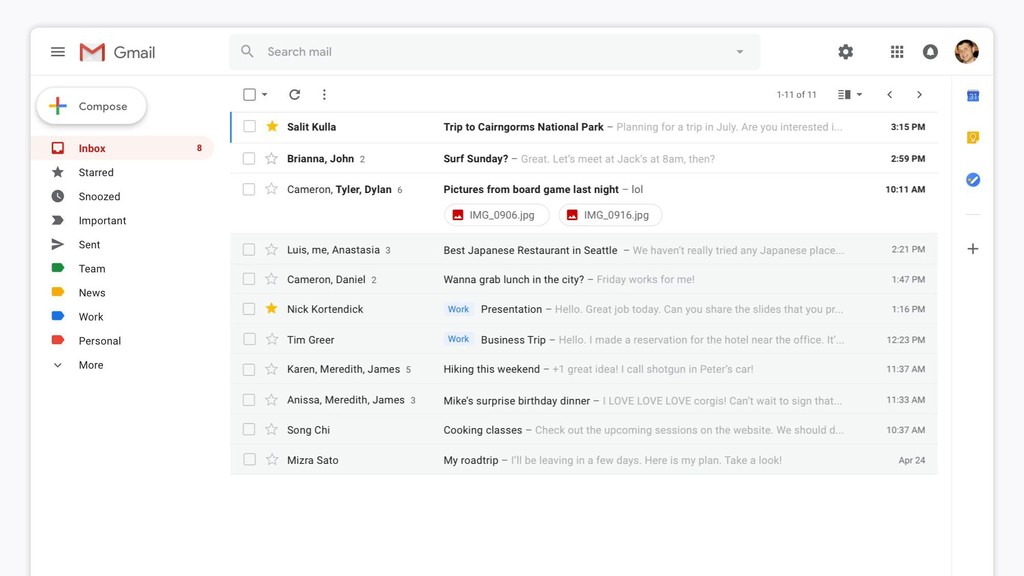Open the Surf Sunday? email
The image size is (1024, 576).
point(584,158)
